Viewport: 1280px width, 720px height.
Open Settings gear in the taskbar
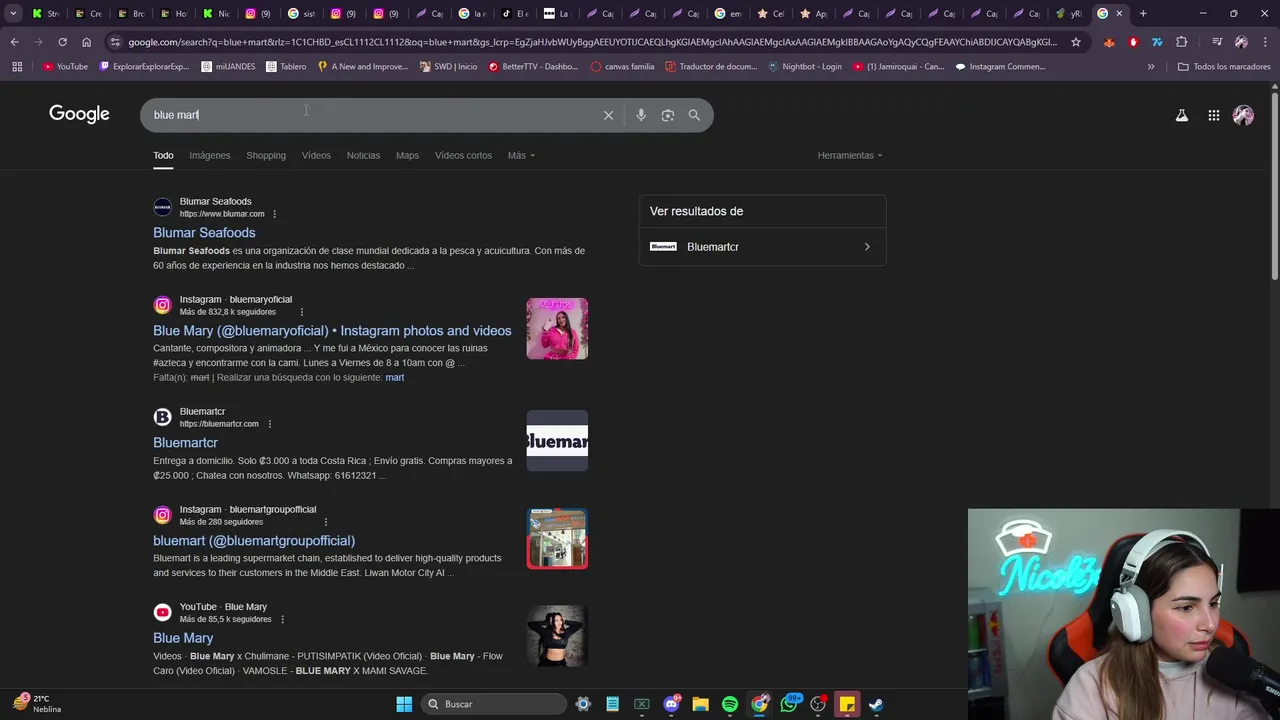pyautogui.click(x=583, y=704)
